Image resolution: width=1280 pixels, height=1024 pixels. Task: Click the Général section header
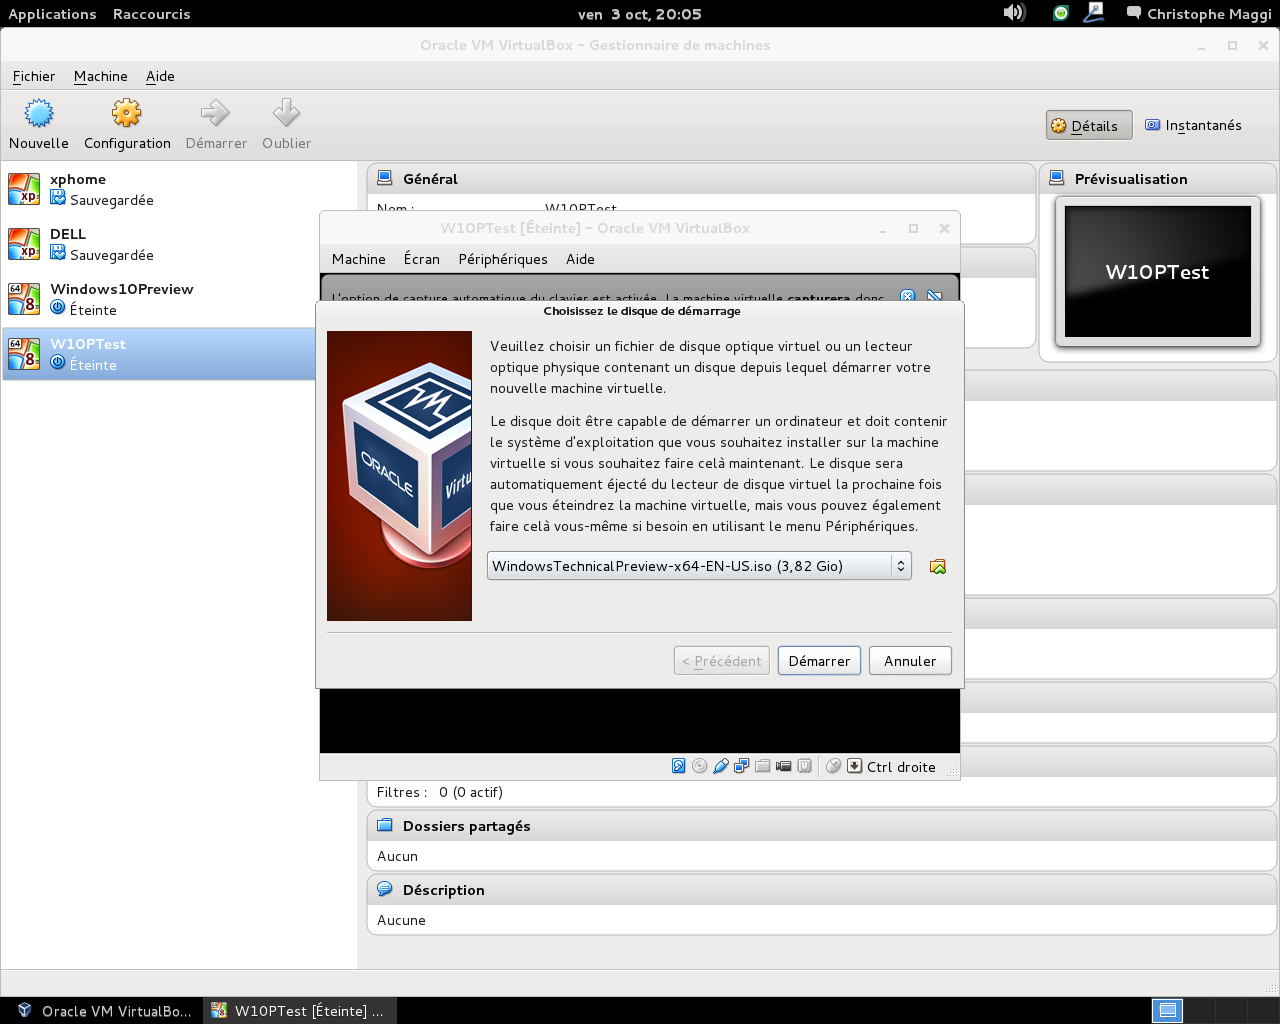pos(701,179)
